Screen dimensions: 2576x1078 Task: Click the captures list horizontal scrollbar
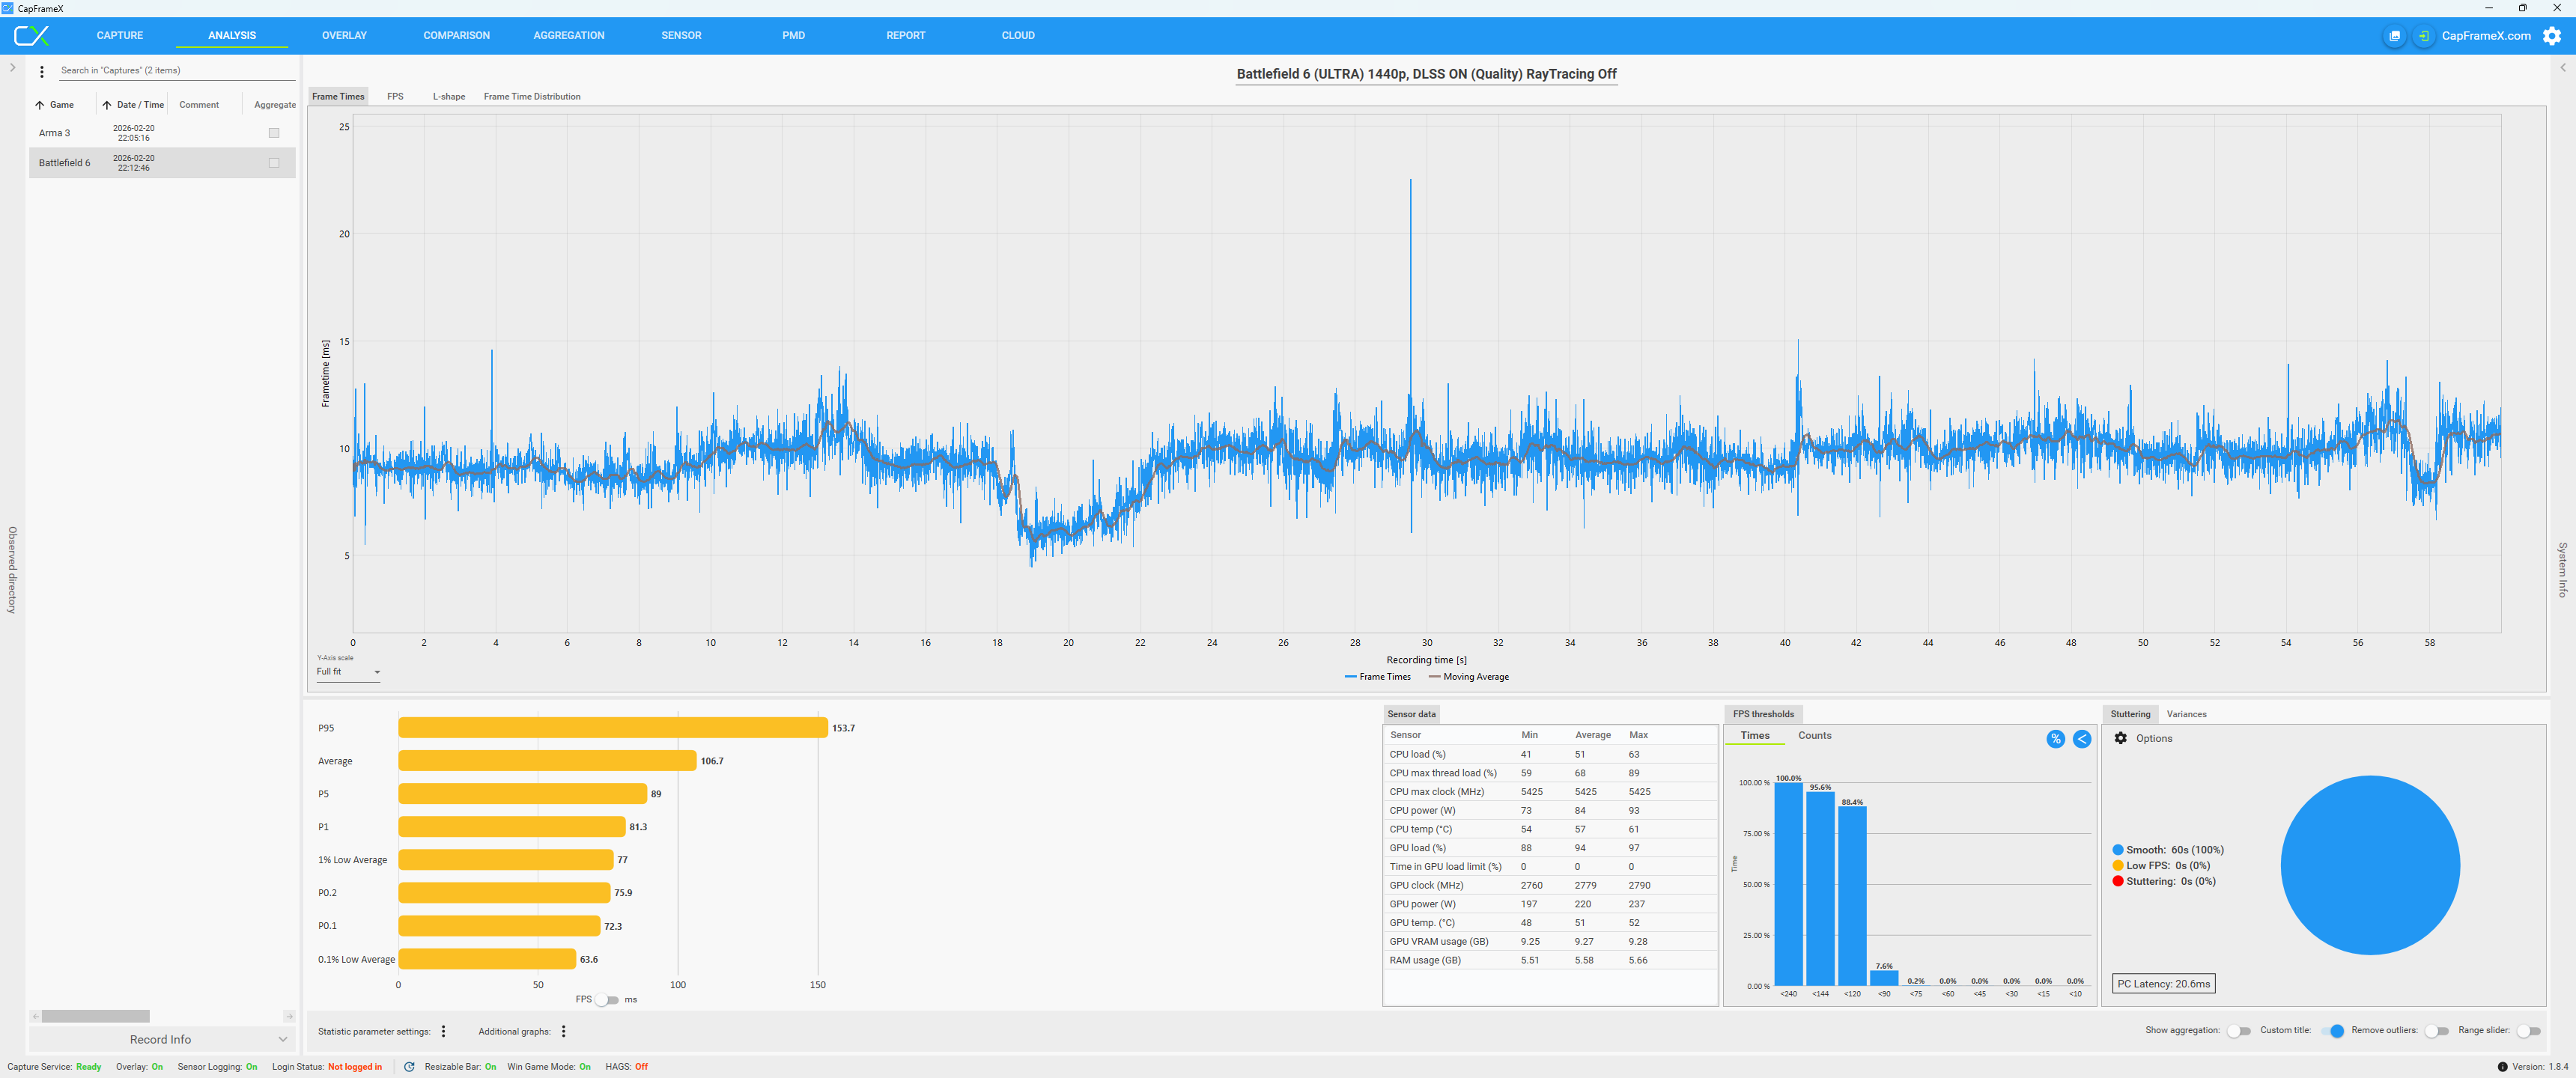tap(95, 1016)
